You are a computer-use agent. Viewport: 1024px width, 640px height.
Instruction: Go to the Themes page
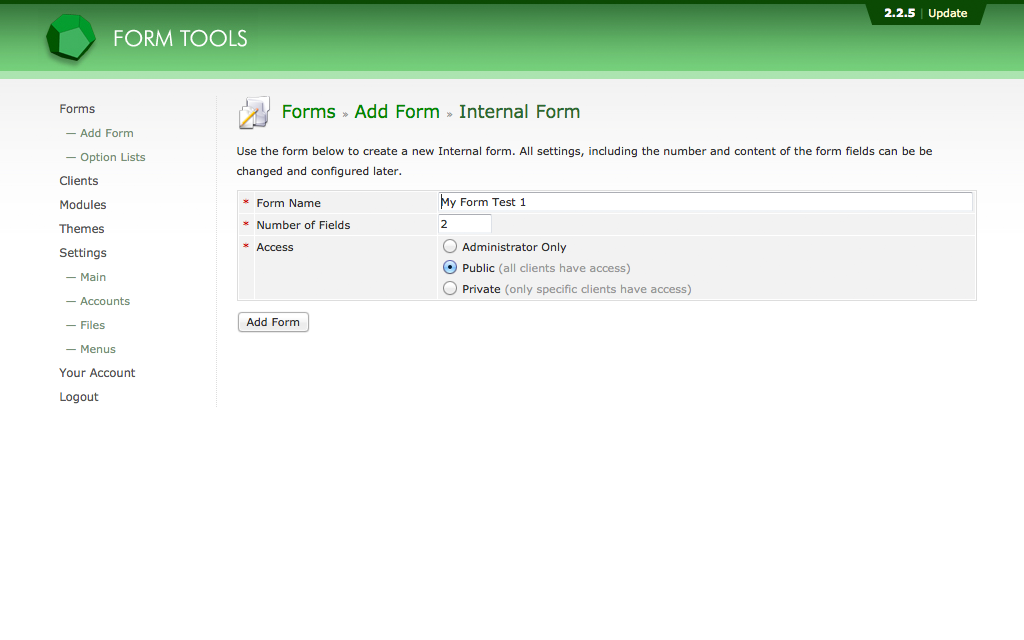click(x=81, y=229)
